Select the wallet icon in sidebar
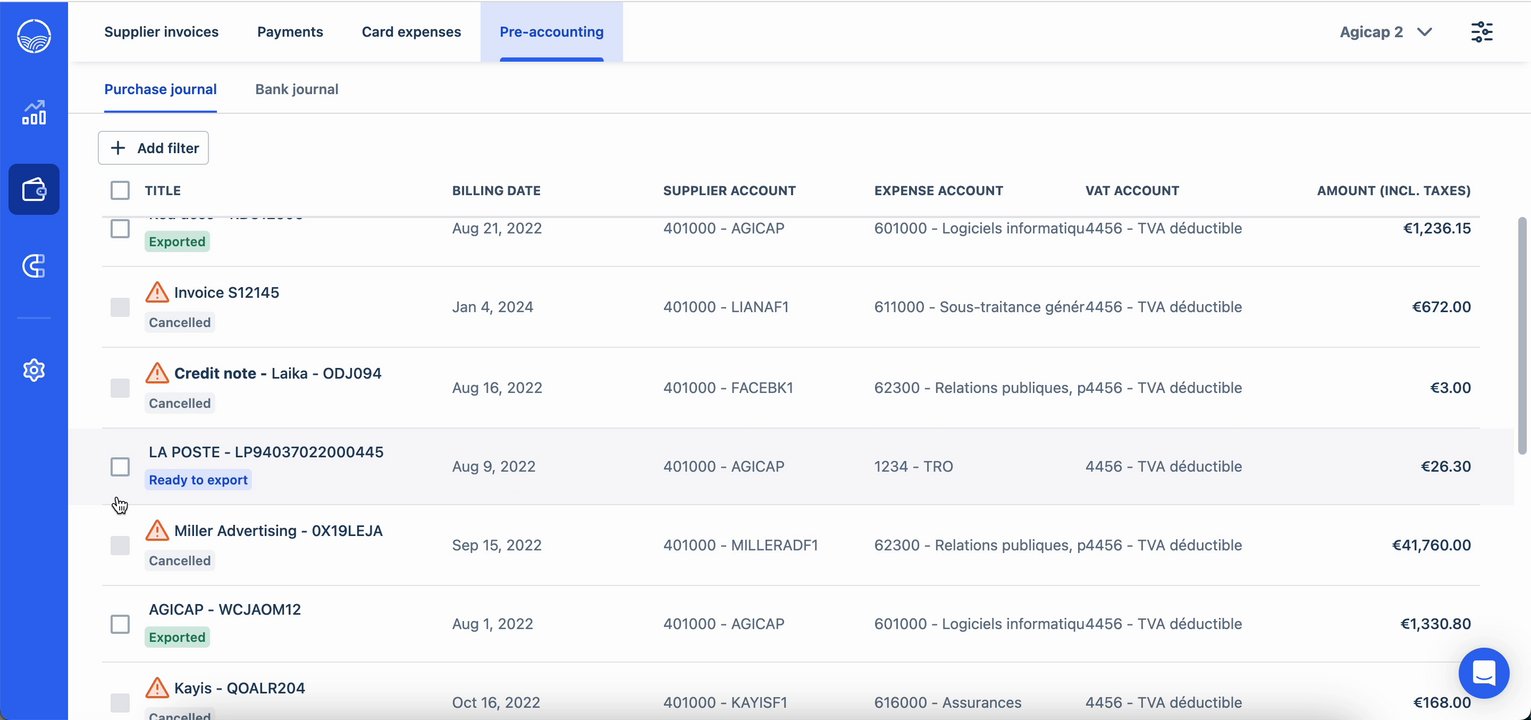The image size is (1531, 720). coord(34,189)
